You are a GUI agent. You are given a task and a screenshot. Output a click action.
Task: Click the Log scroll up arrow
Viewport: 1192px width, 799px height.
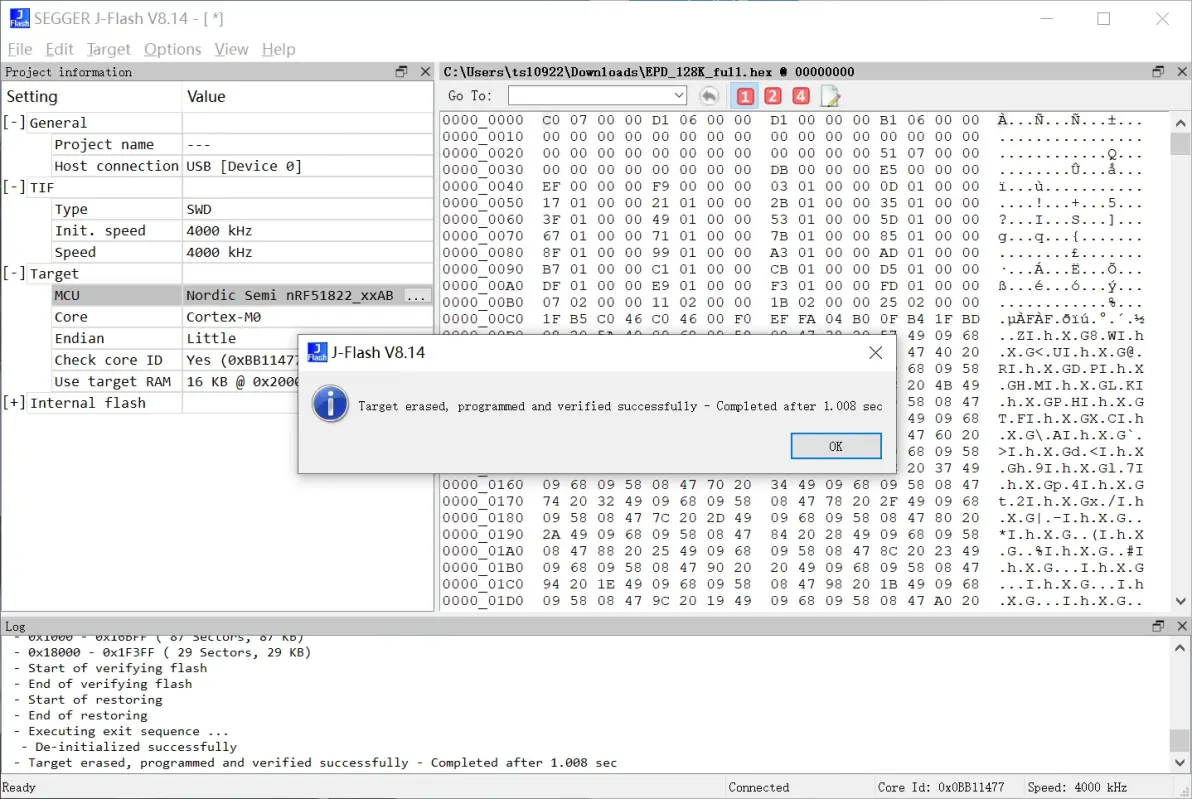pyautogui.click(x=1180, y=648)
